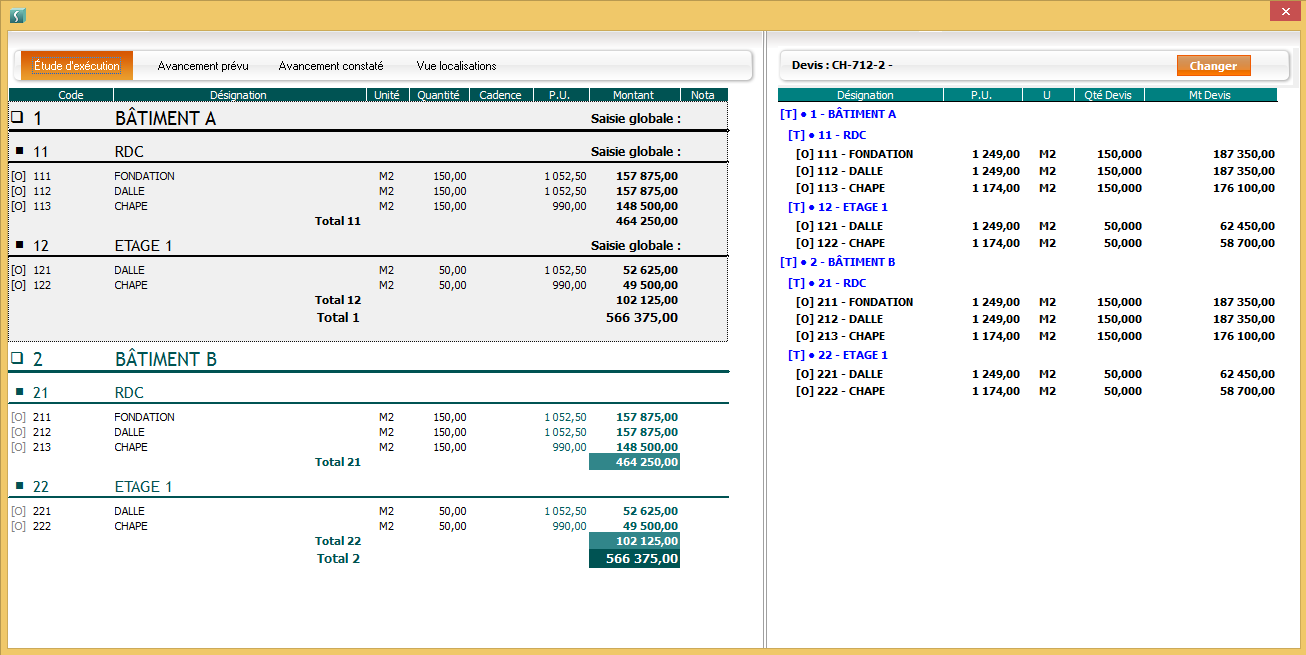Viewport: 1306px width, 655px height.
Task: Collapse subsection 22 ETAGE 1 using its square marker
Action: pyautogui.click(x=19, y=486)
